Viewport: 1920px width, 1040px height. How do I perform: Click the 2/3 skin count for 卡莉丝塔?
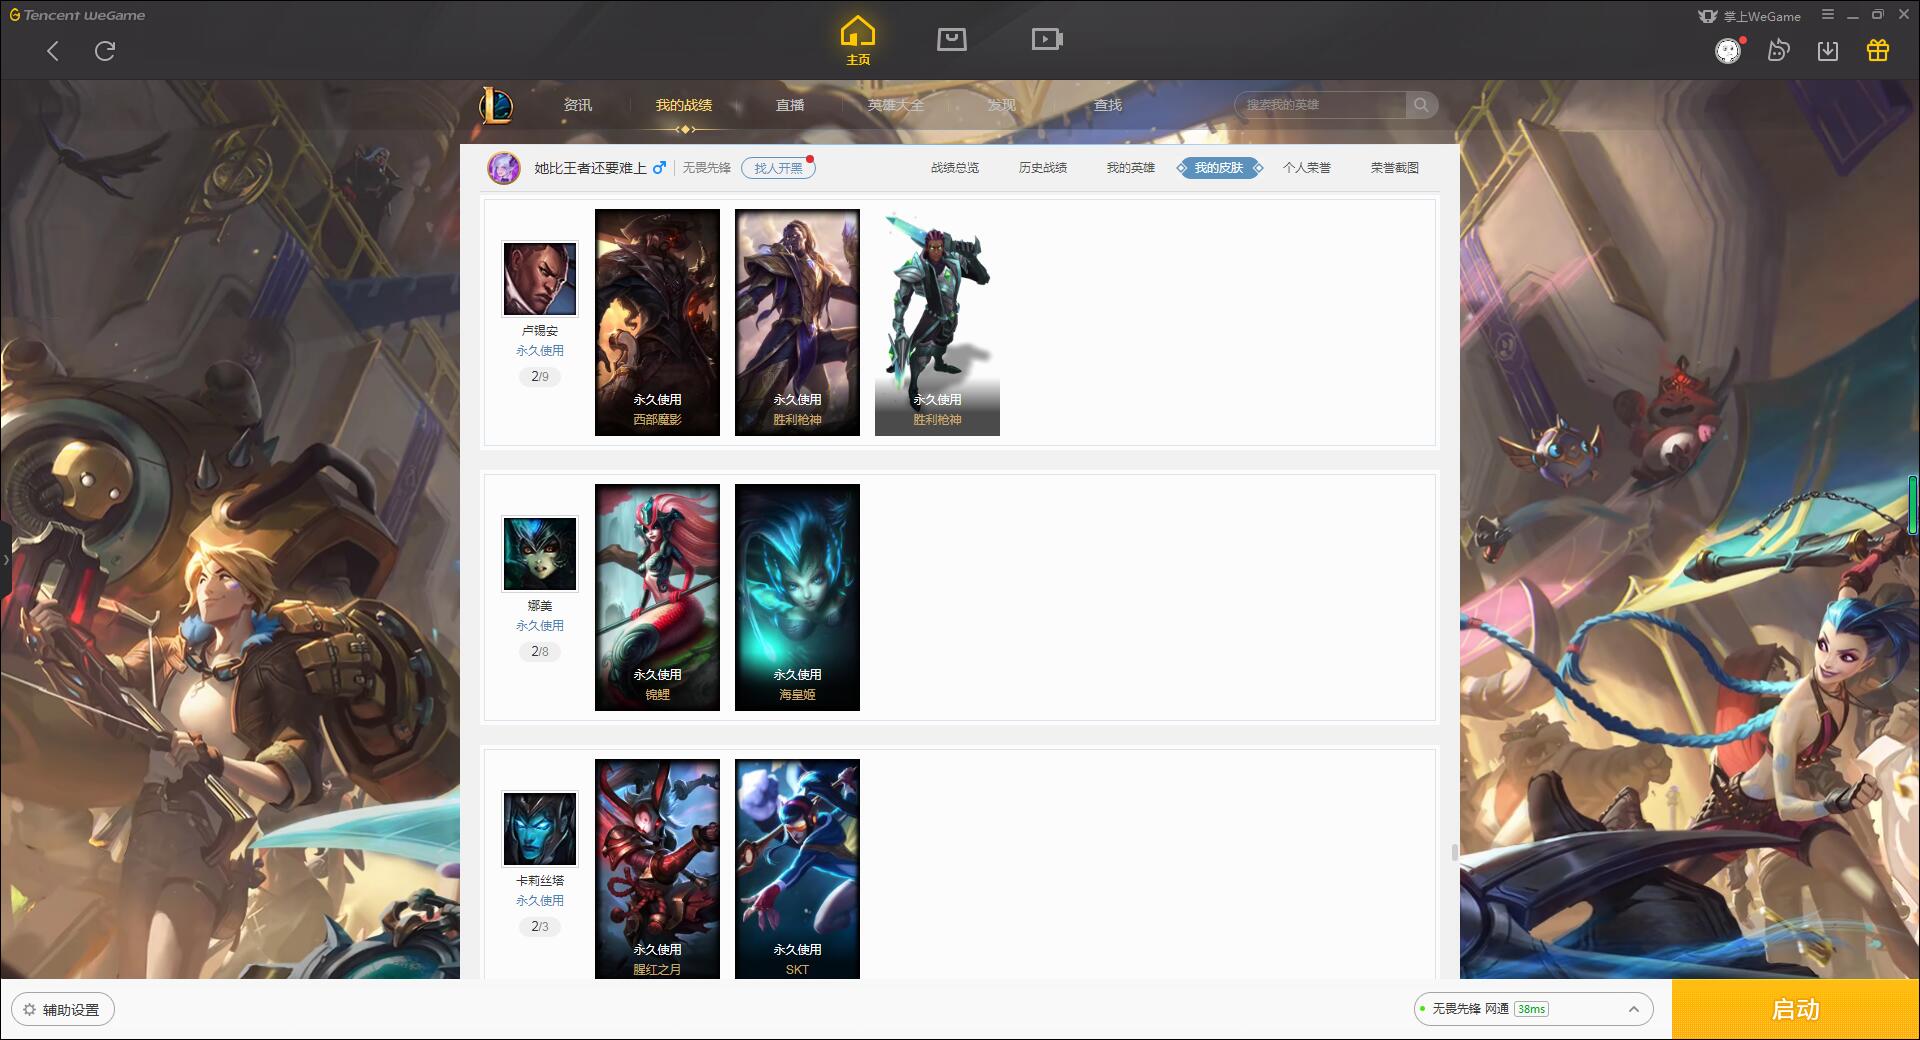click(x=540, y=927)
